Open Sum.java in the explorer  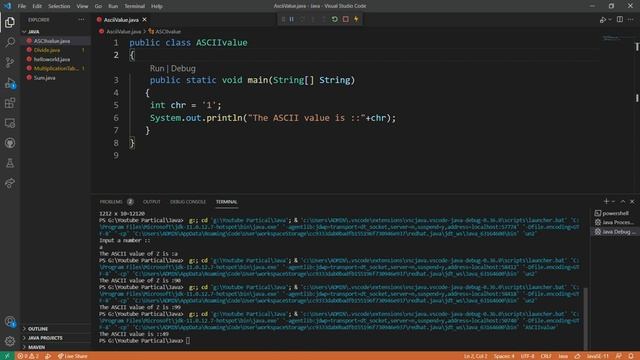pos(44,78)
